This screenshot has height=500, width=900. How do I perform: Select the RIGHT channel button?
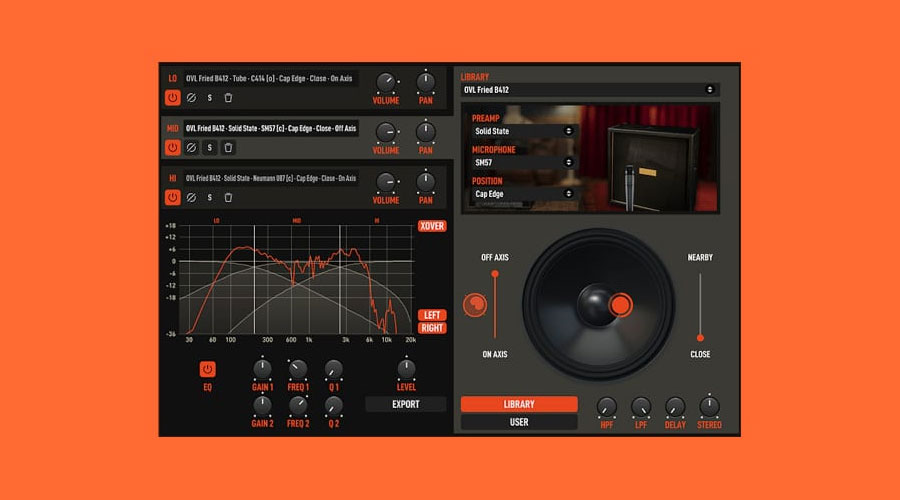tap(432, 328)
